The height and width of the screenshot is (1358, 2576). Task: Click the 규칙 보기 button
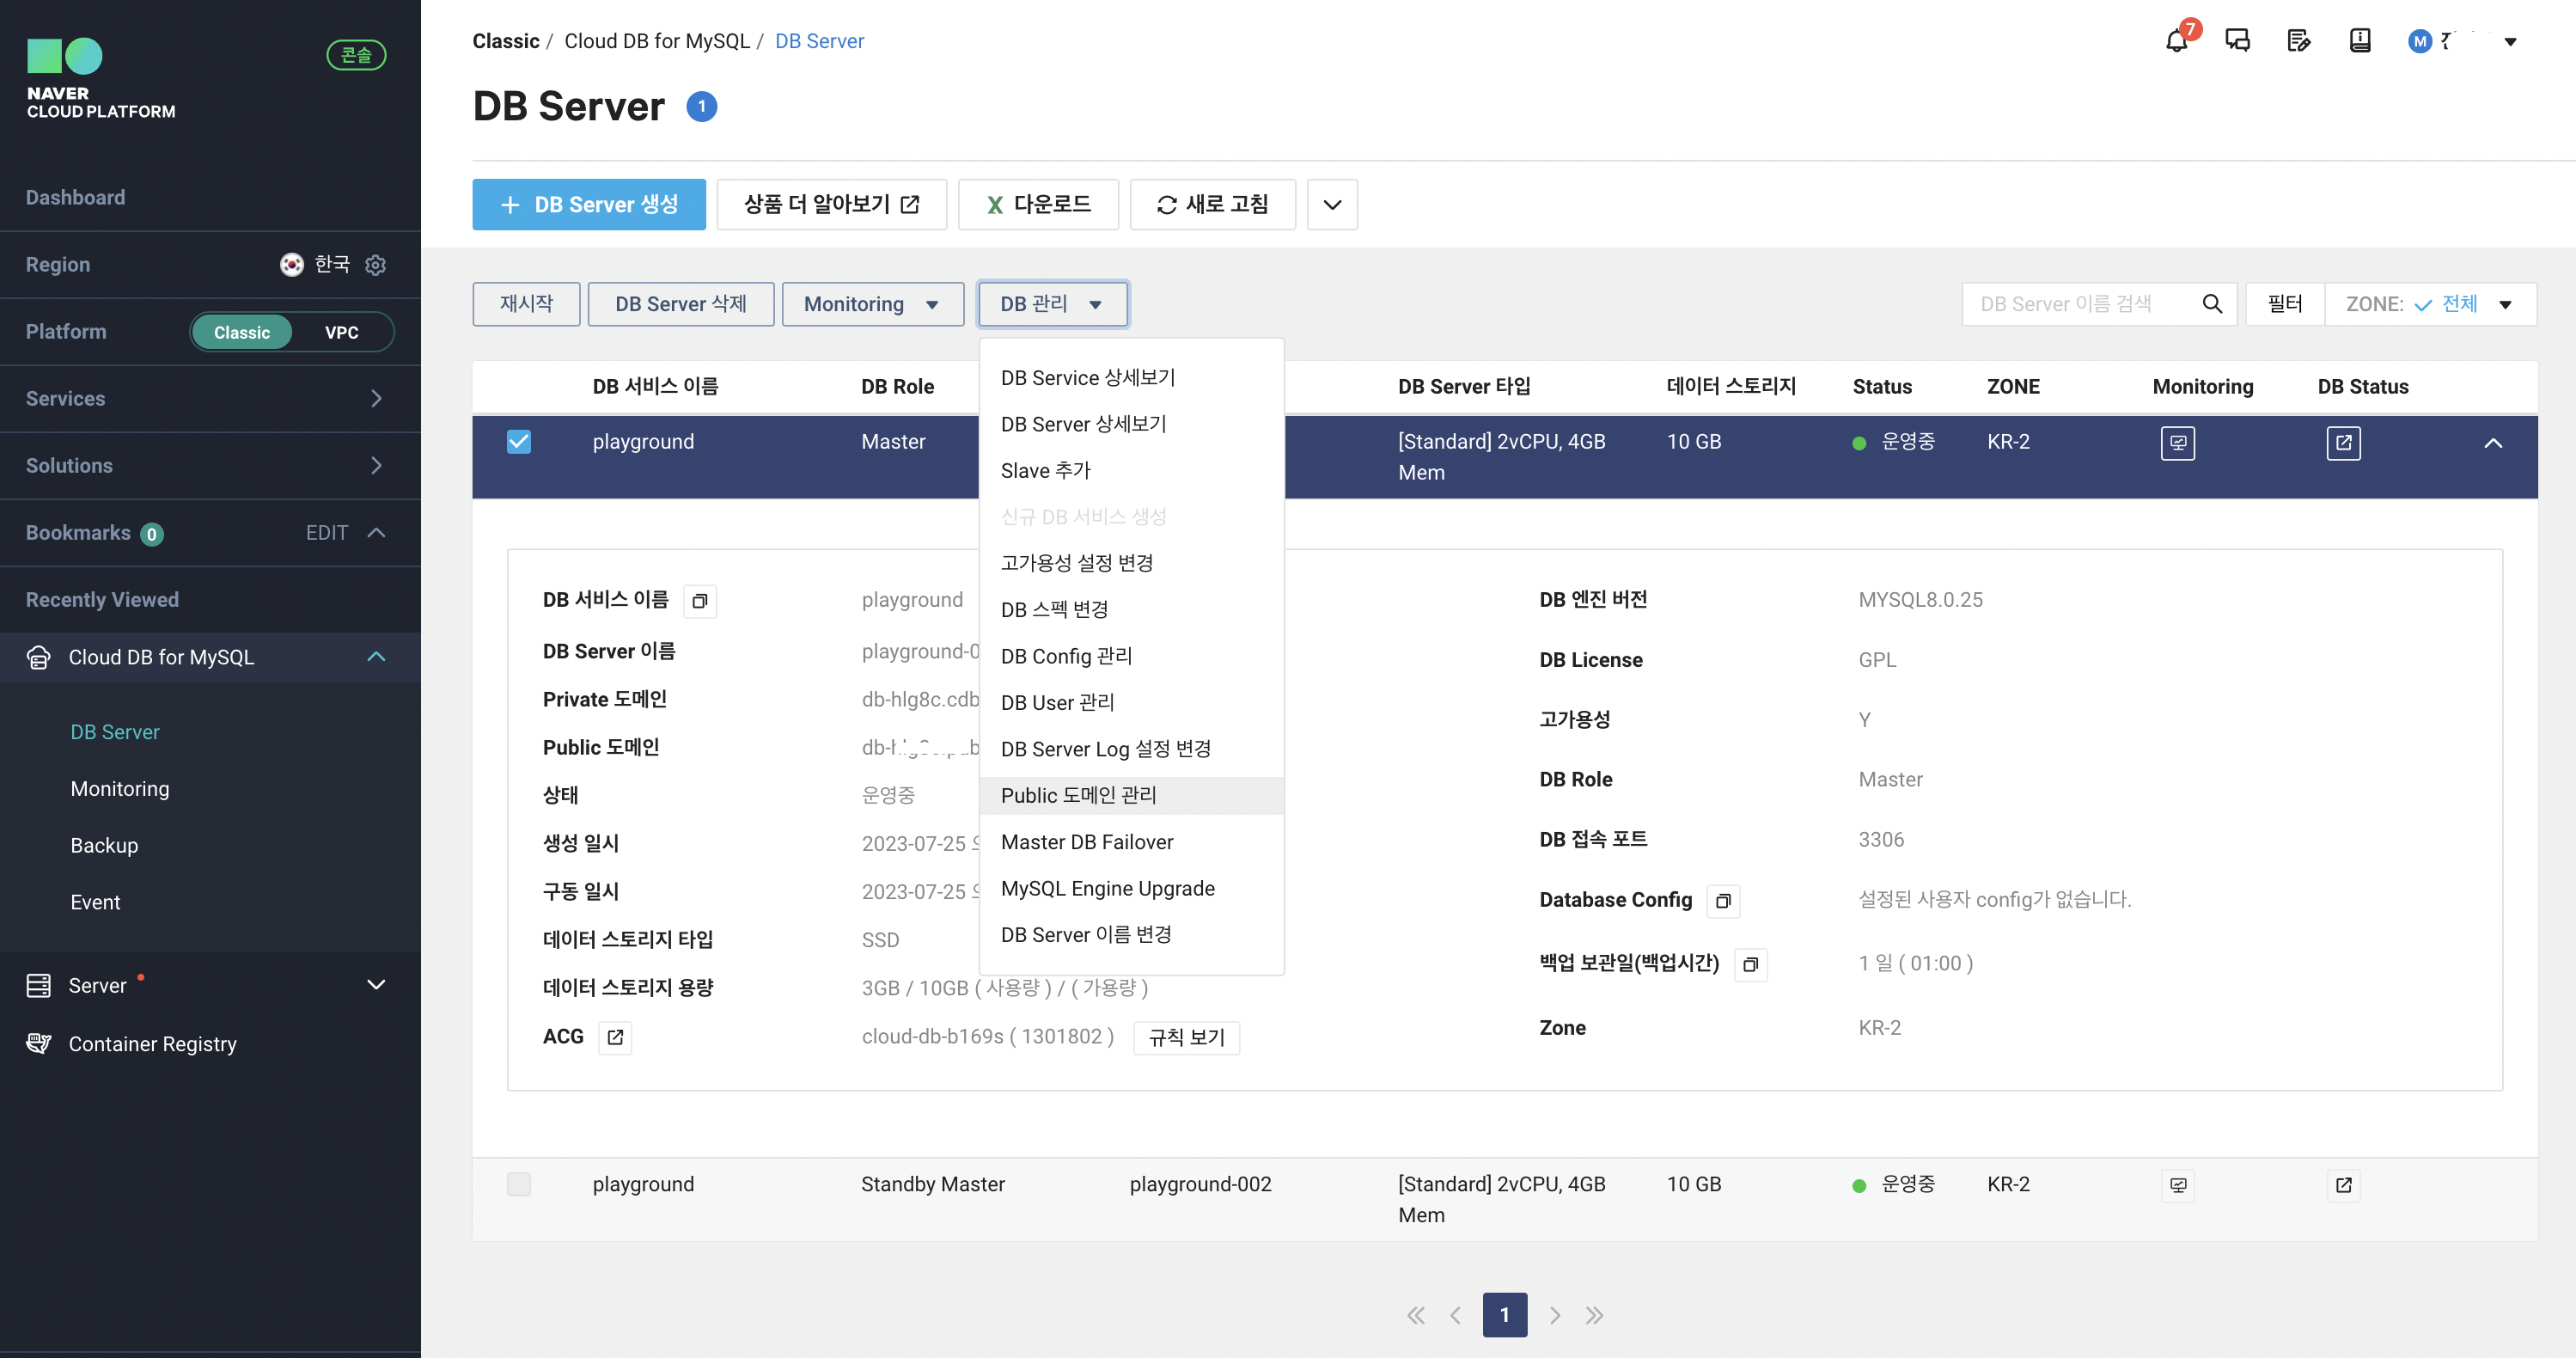point(1186,1037)
